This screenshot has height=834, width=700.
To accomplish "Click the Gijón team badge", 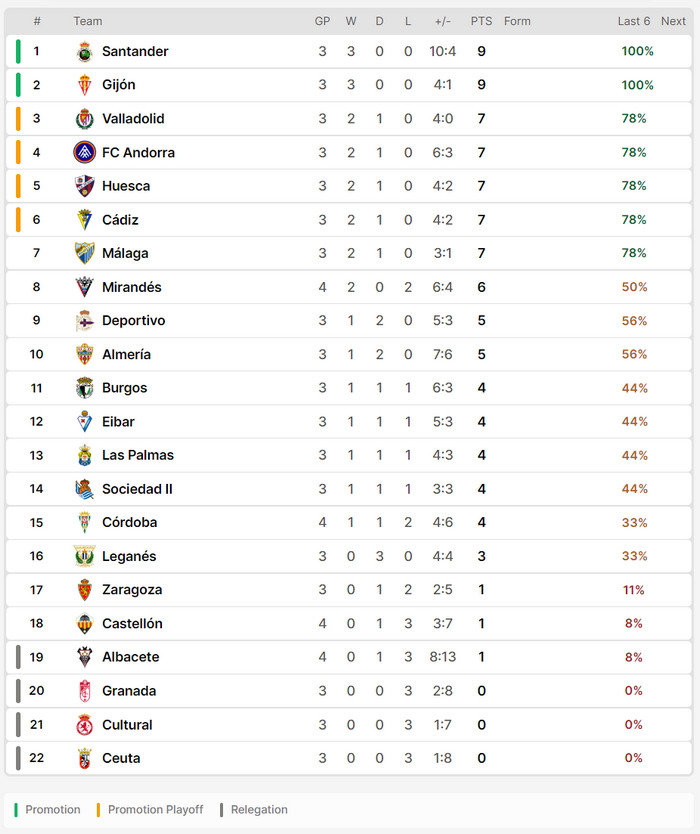I will point(84,85).
